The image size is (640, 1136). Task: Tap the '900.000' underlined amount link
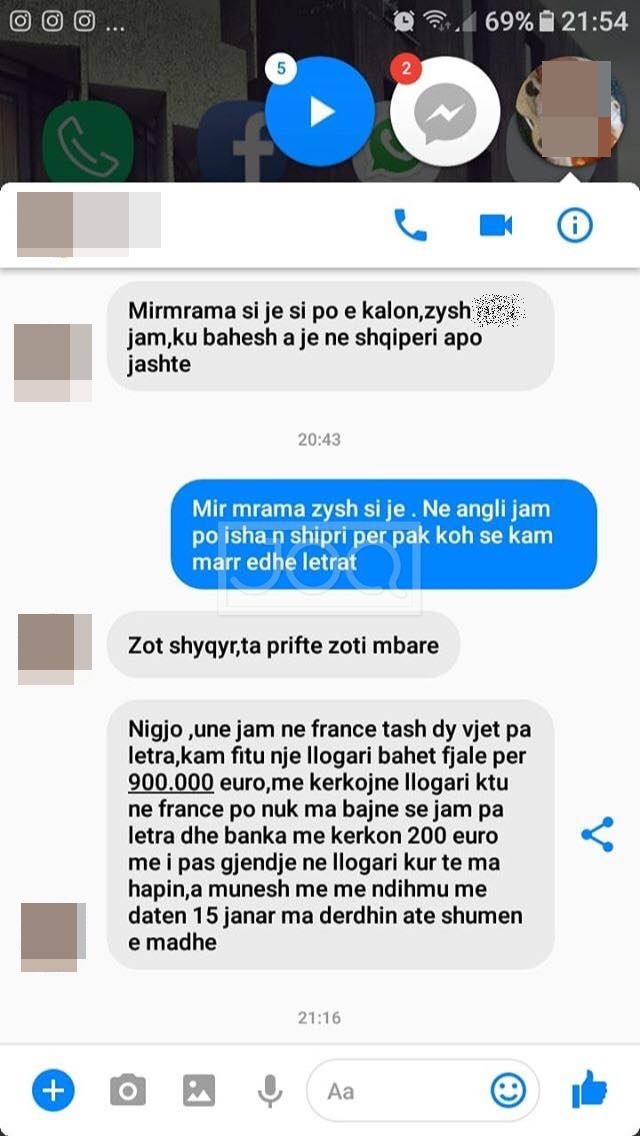tap(171, 782)
